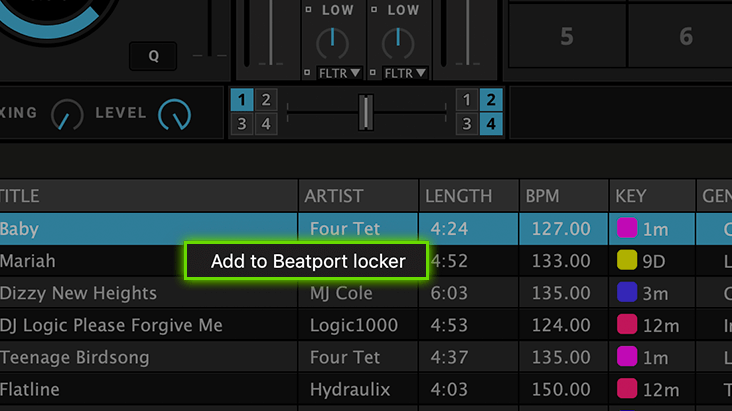Toggle deck 4 on right crossfader assign

pyautogui.click(x=491, y=124)
